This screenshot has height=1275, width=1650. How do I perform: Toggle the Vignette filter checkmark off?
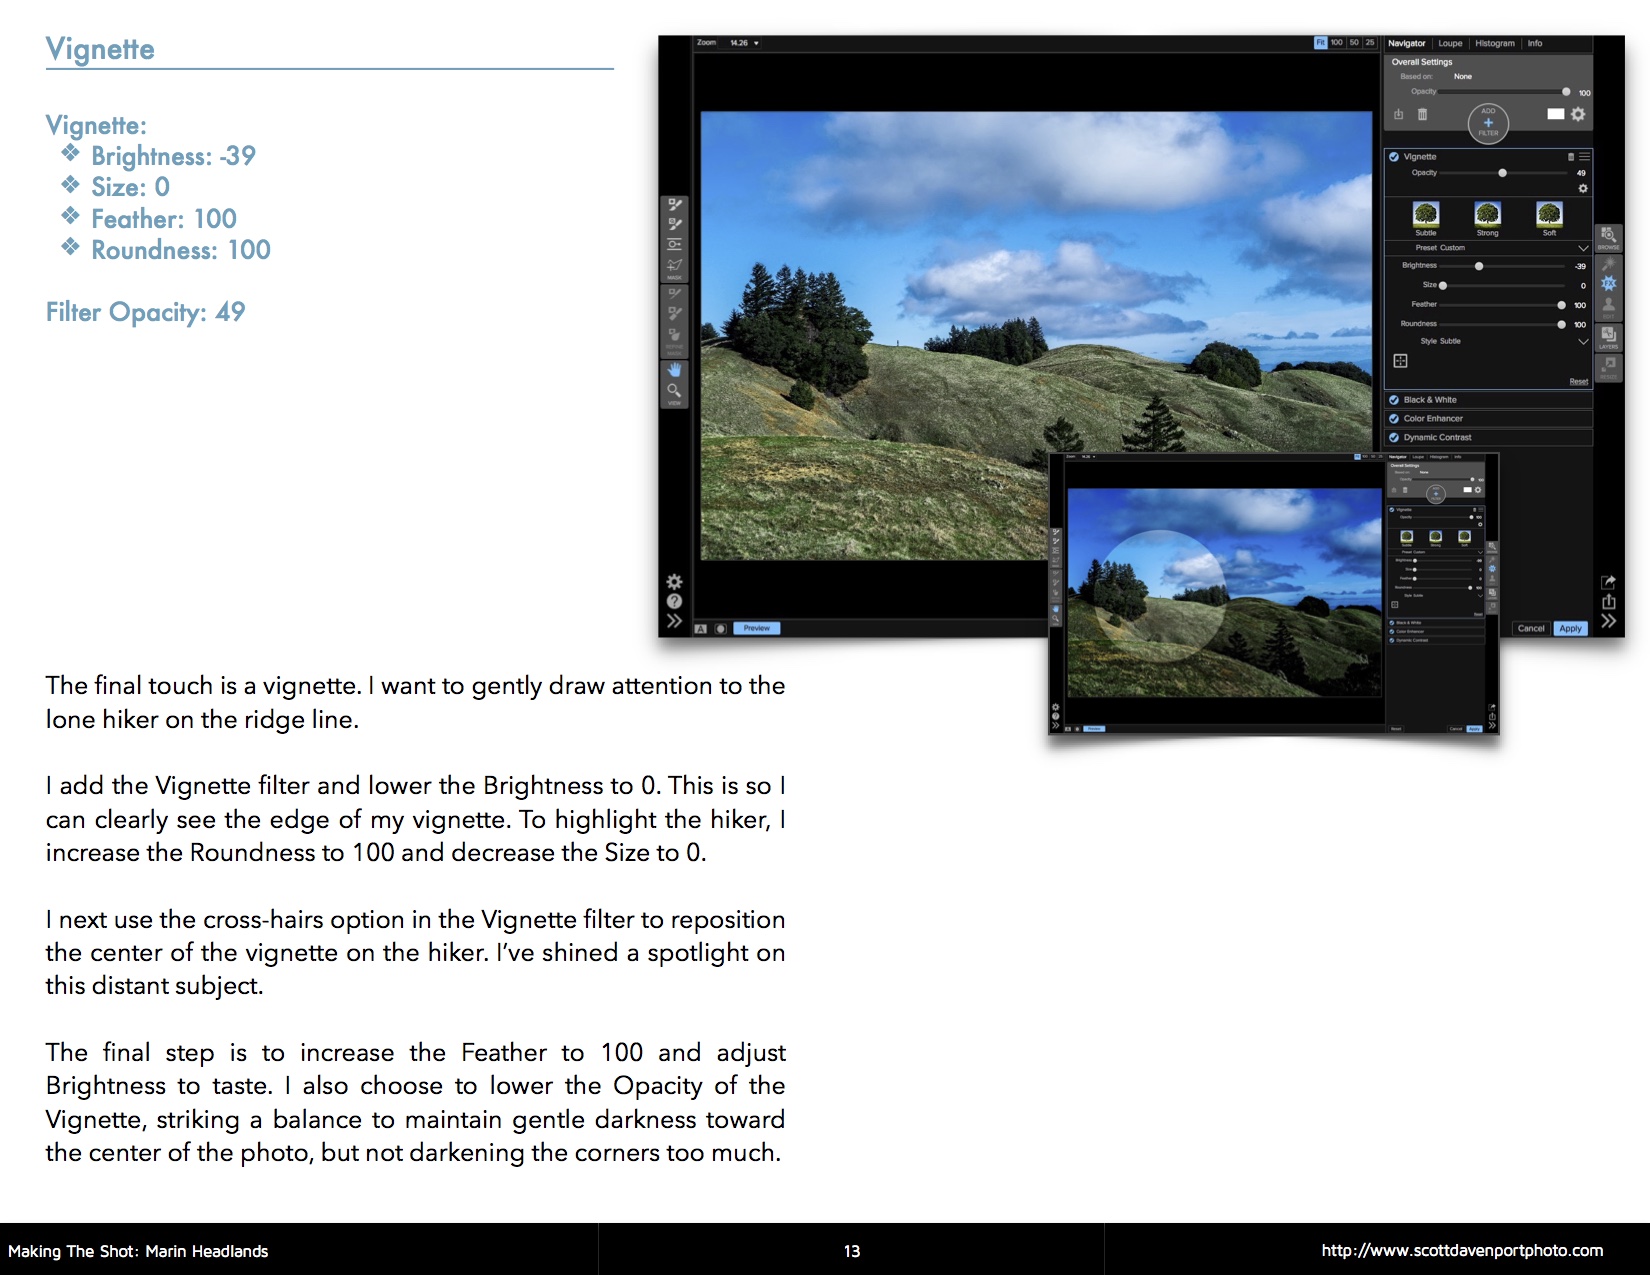point(1394,157)
